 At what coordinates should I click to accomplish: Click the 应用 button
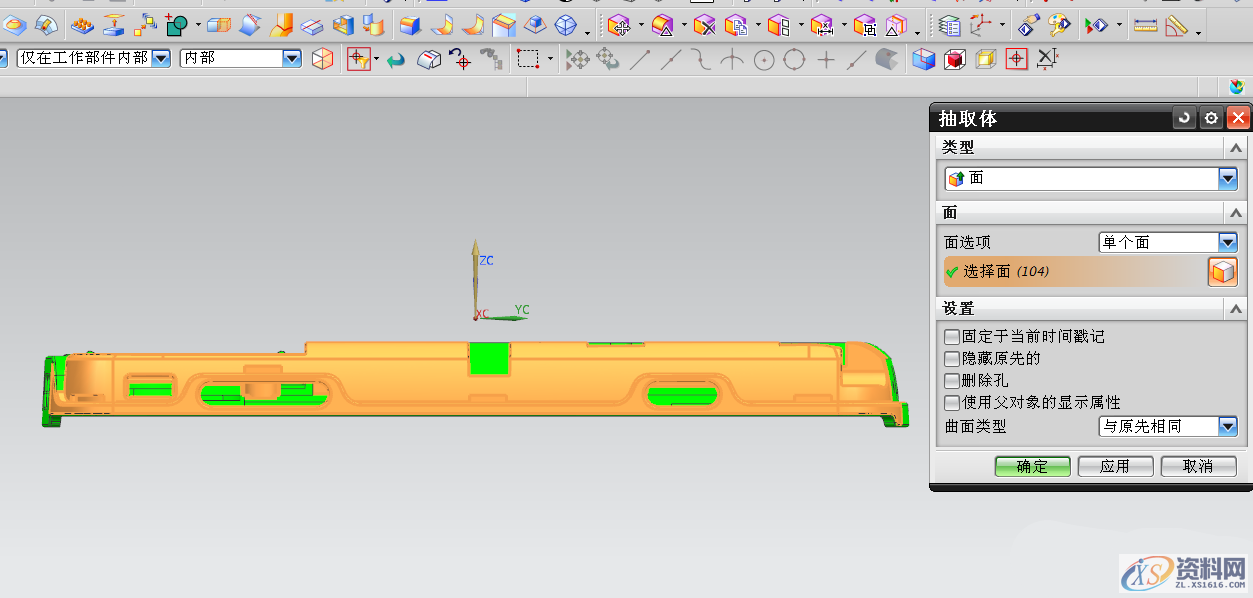tap(1115, 466)
